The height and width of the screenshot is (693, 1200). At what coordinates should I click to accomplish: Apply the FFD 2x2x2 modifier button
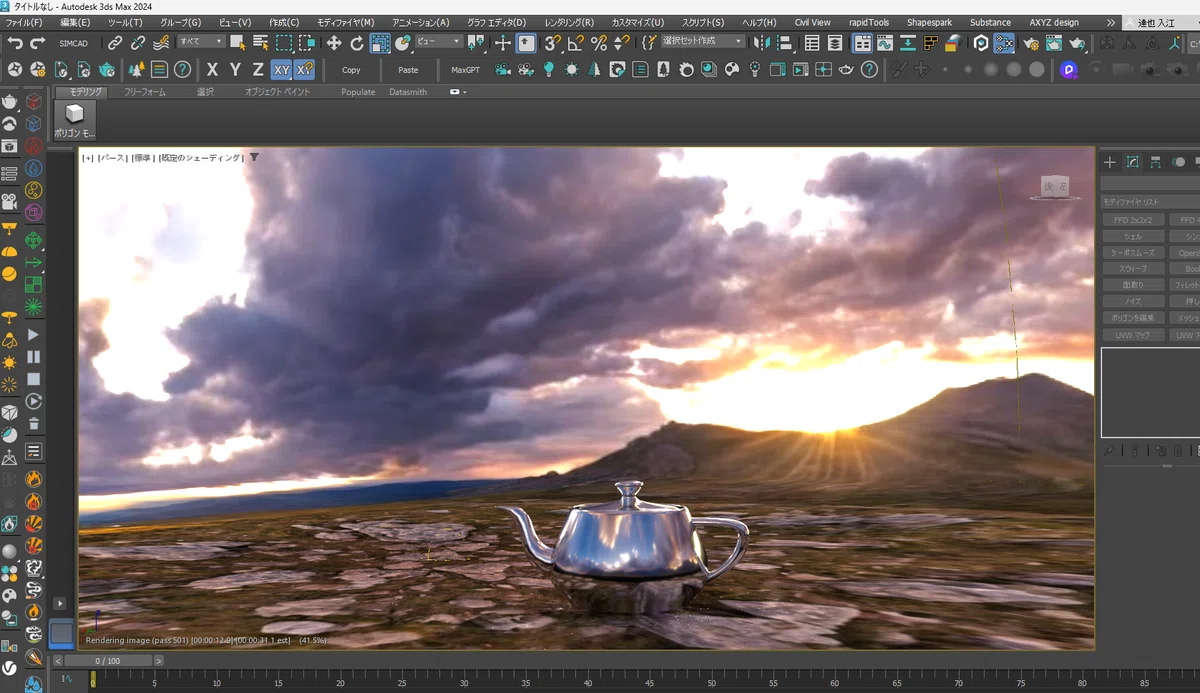(1133, 220)
